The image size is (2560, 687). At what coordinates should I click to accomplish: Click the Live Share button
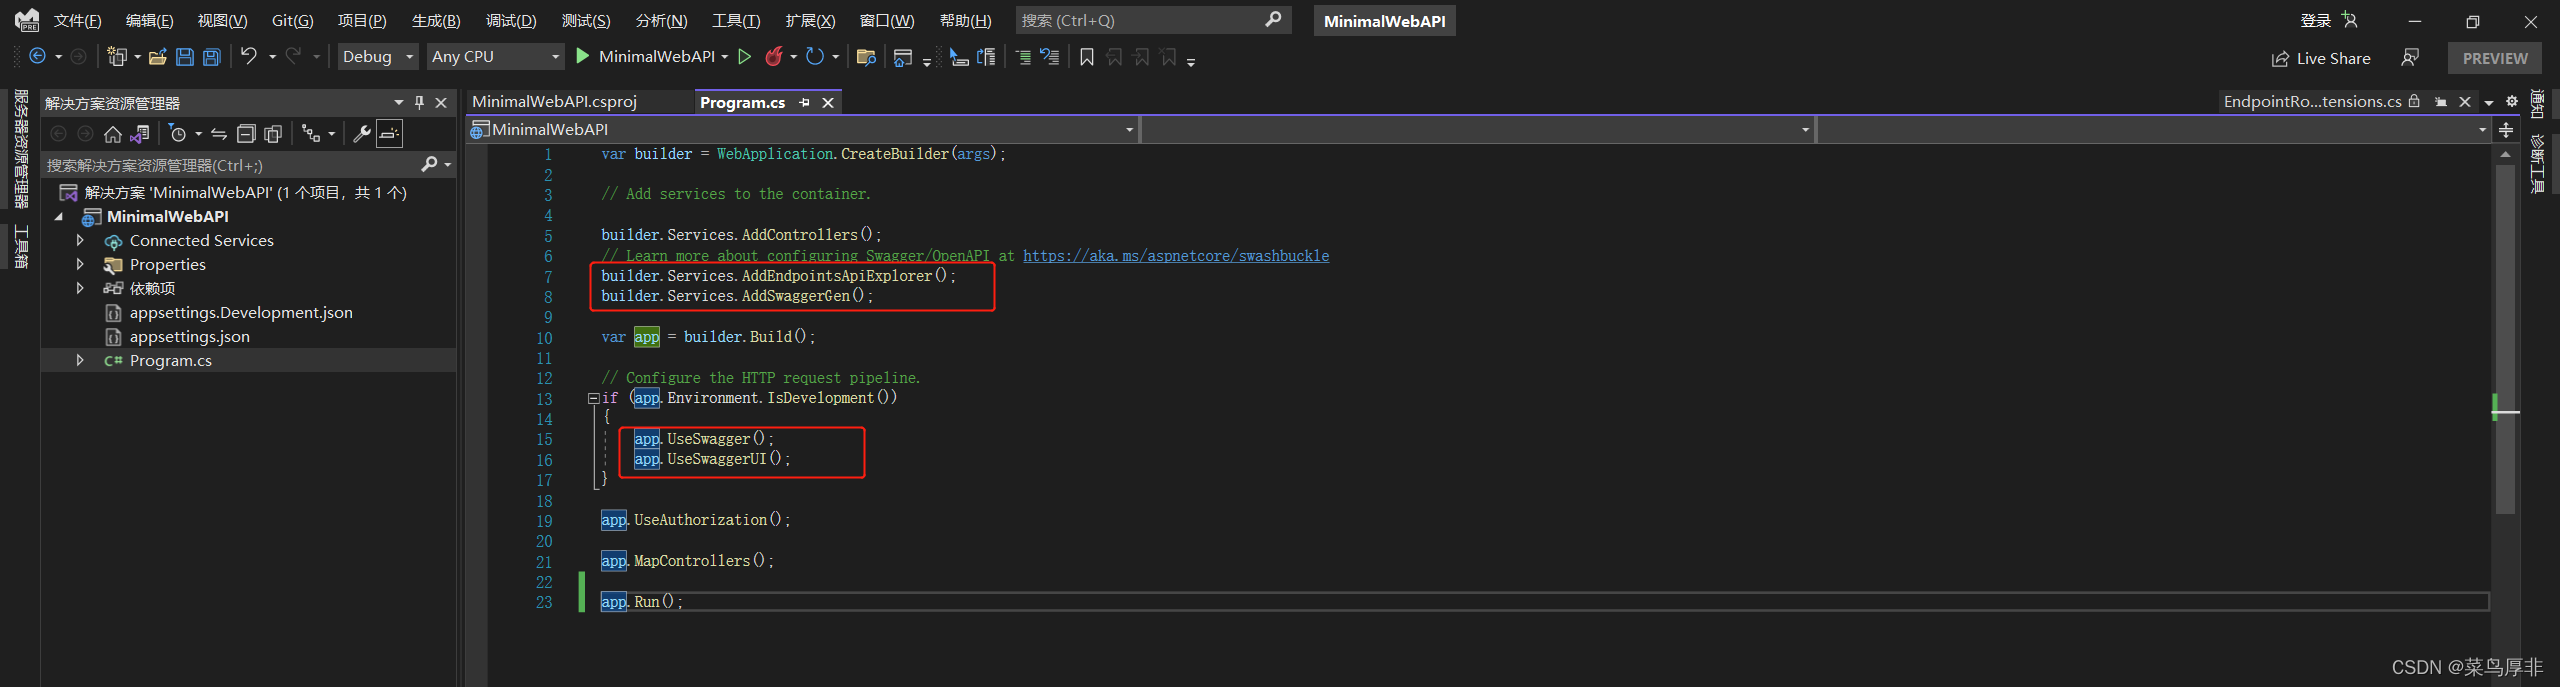(x=2321, y=58)
